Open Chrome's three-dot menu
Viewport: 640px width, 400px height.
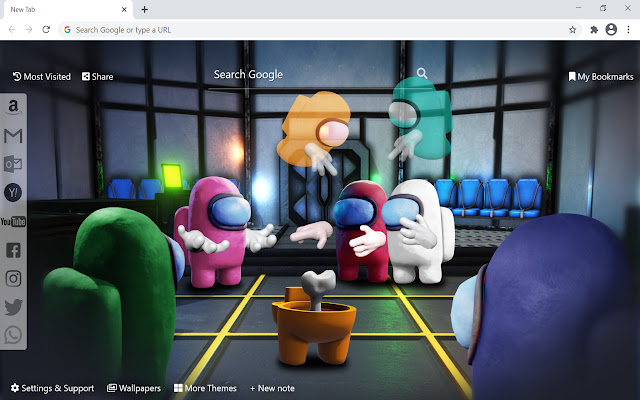[x=629, y=29]
